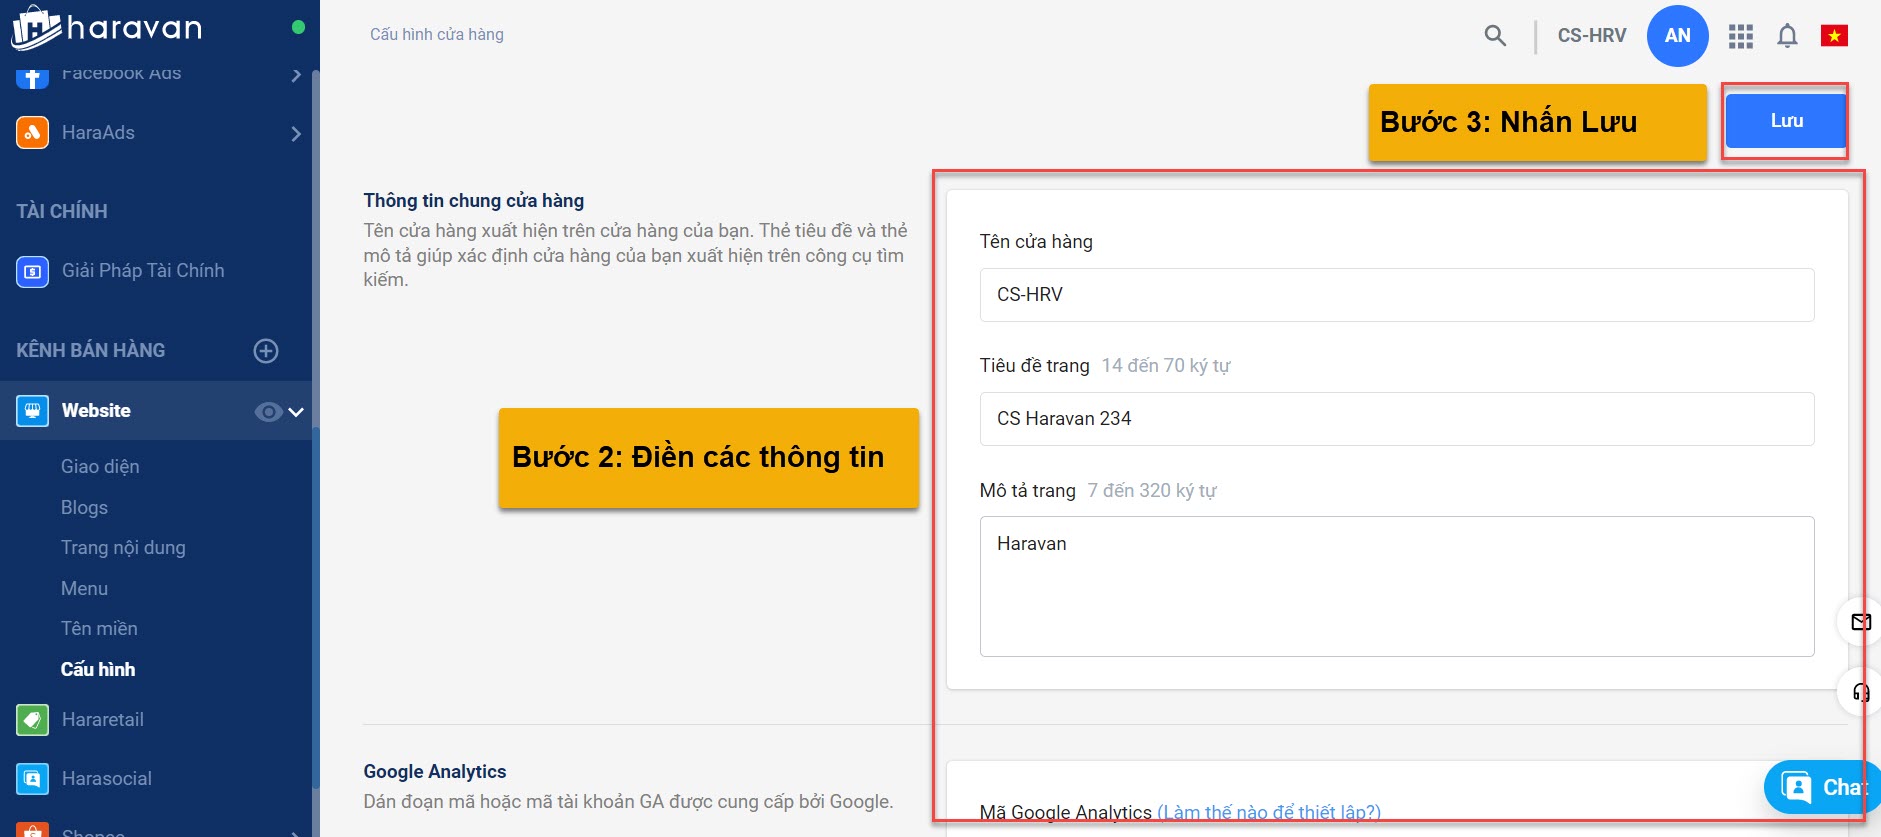The height and width of the screenshot is (837, 1881).
Task: Go to Trang nội dung
Action: coord(123,548)
